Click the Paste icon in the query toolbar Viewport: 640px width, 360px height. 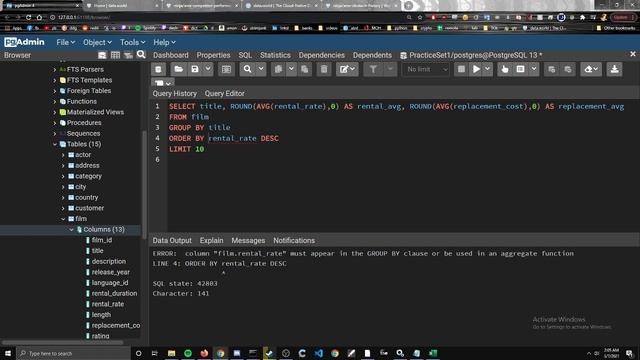(x=304, y=69)
